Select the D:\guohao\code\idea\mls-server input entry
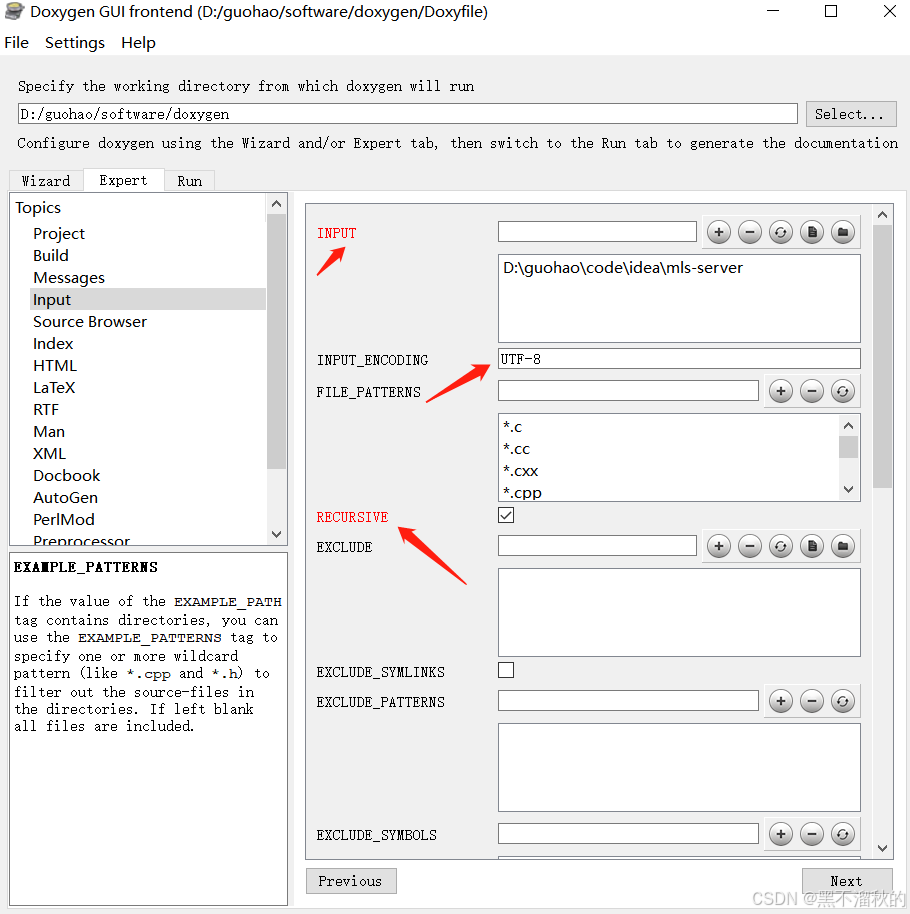Screen dimensions: 910x914 click(x=623, y=268)
